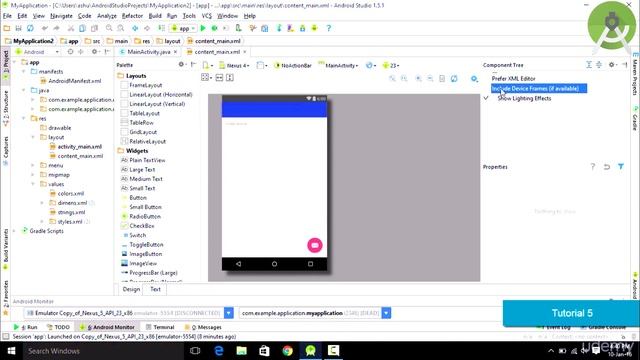Click the Zoom Out design icon

point(430,78)
